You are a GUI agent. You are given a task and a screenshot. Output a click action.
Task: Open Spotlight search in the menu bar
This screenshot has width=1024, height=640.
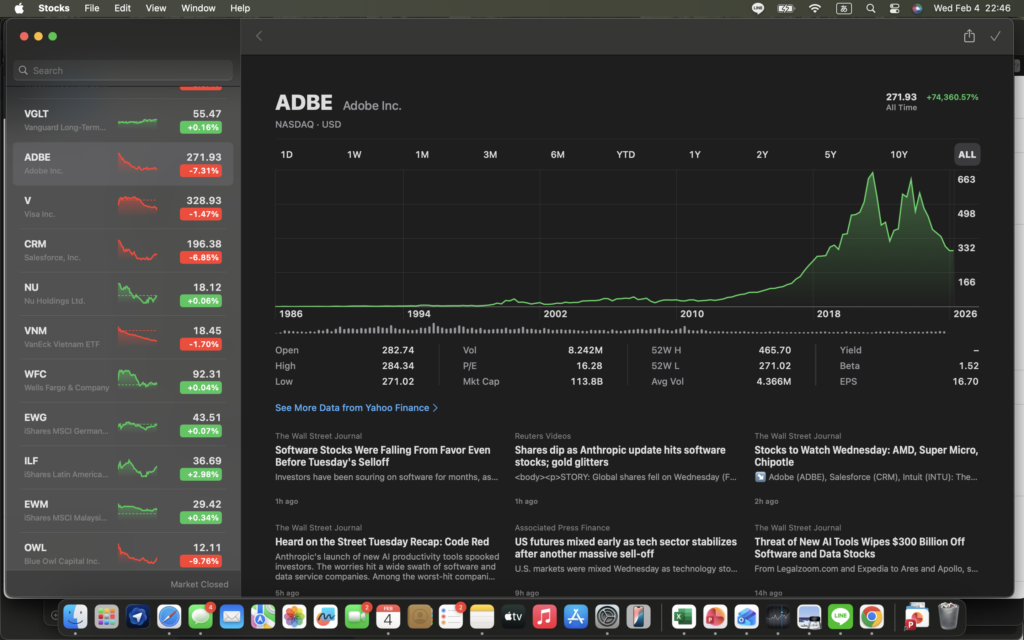pyautogui.click(x=869, y=8)
